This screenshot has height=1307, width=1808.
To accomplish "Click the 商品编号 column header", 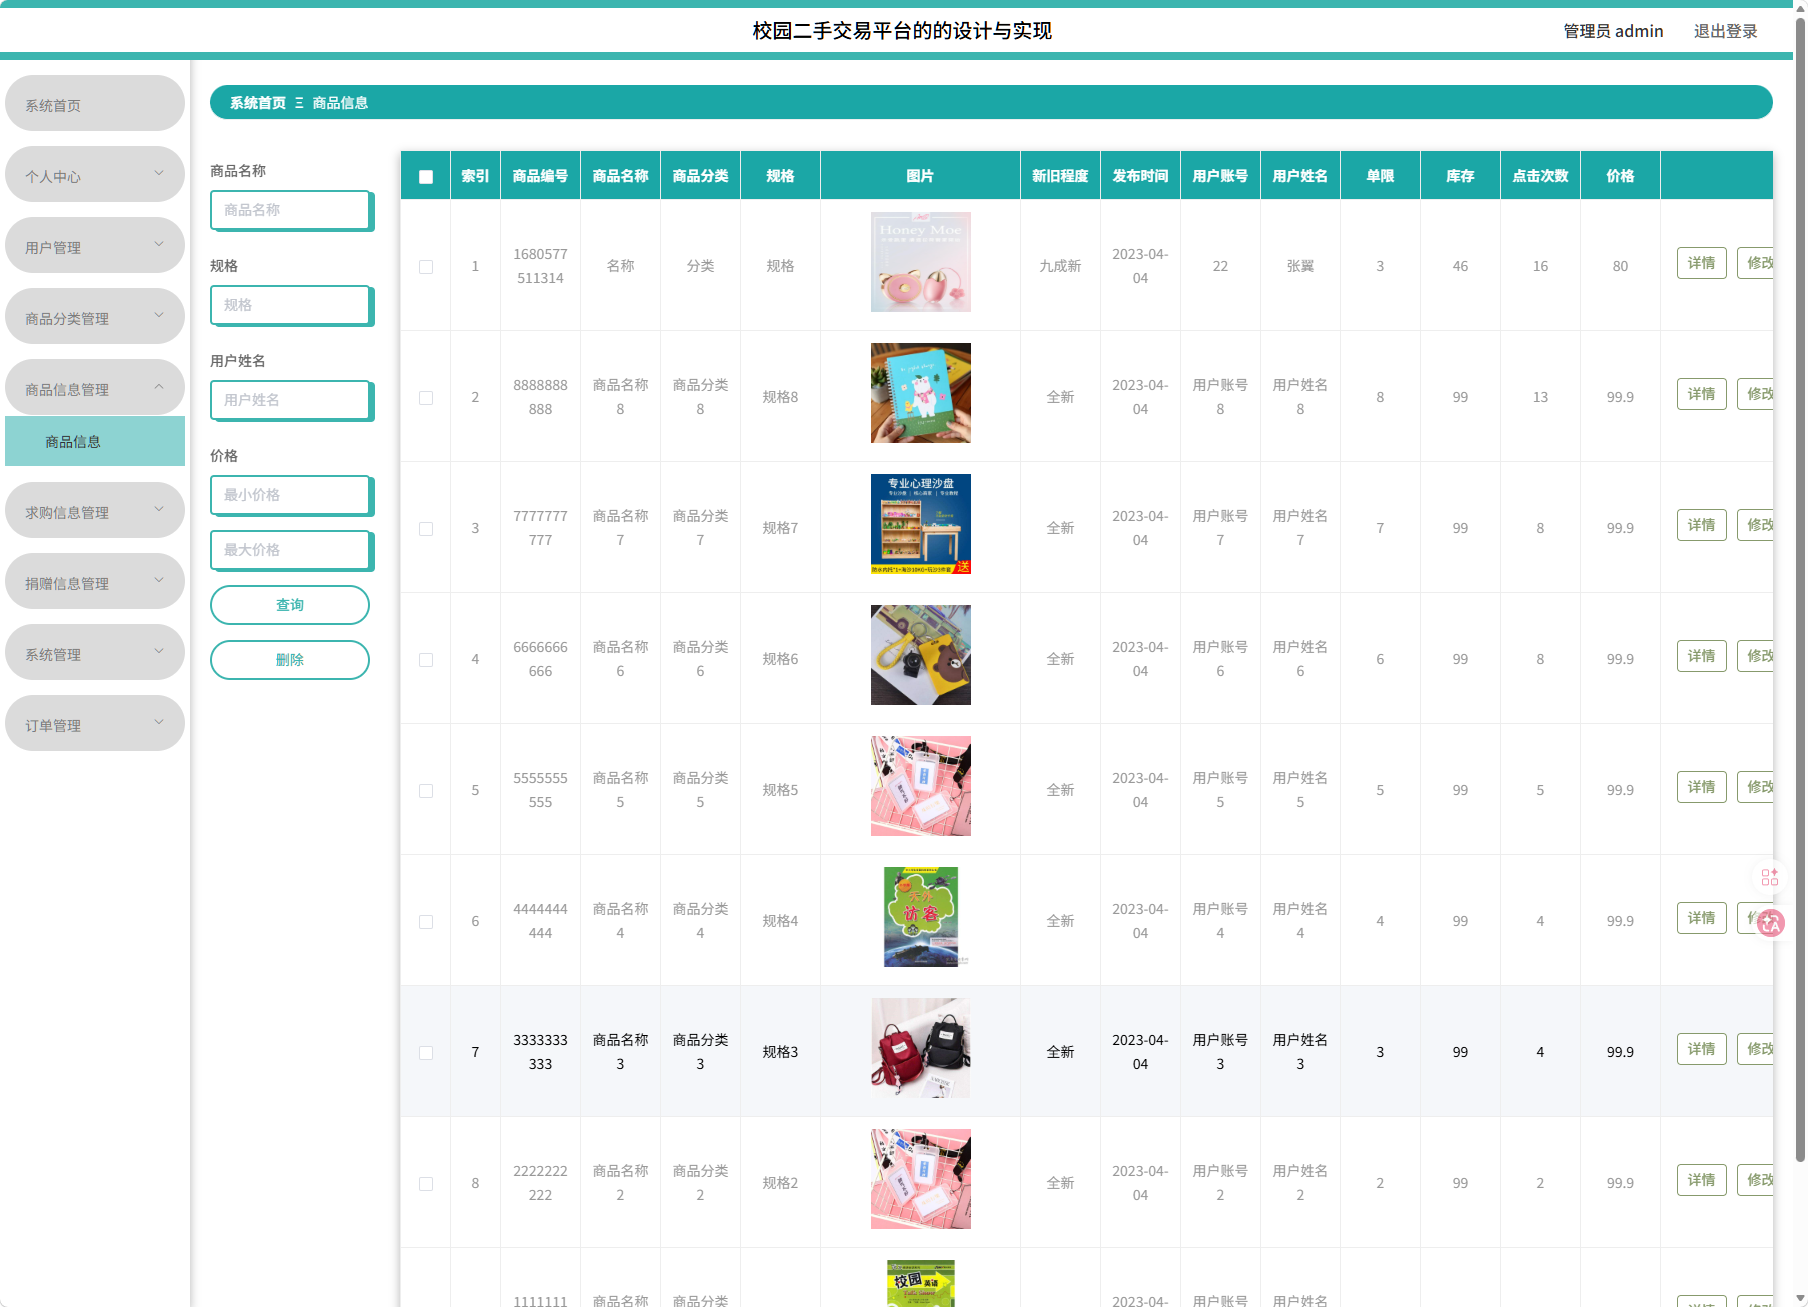I will [540, 176].
